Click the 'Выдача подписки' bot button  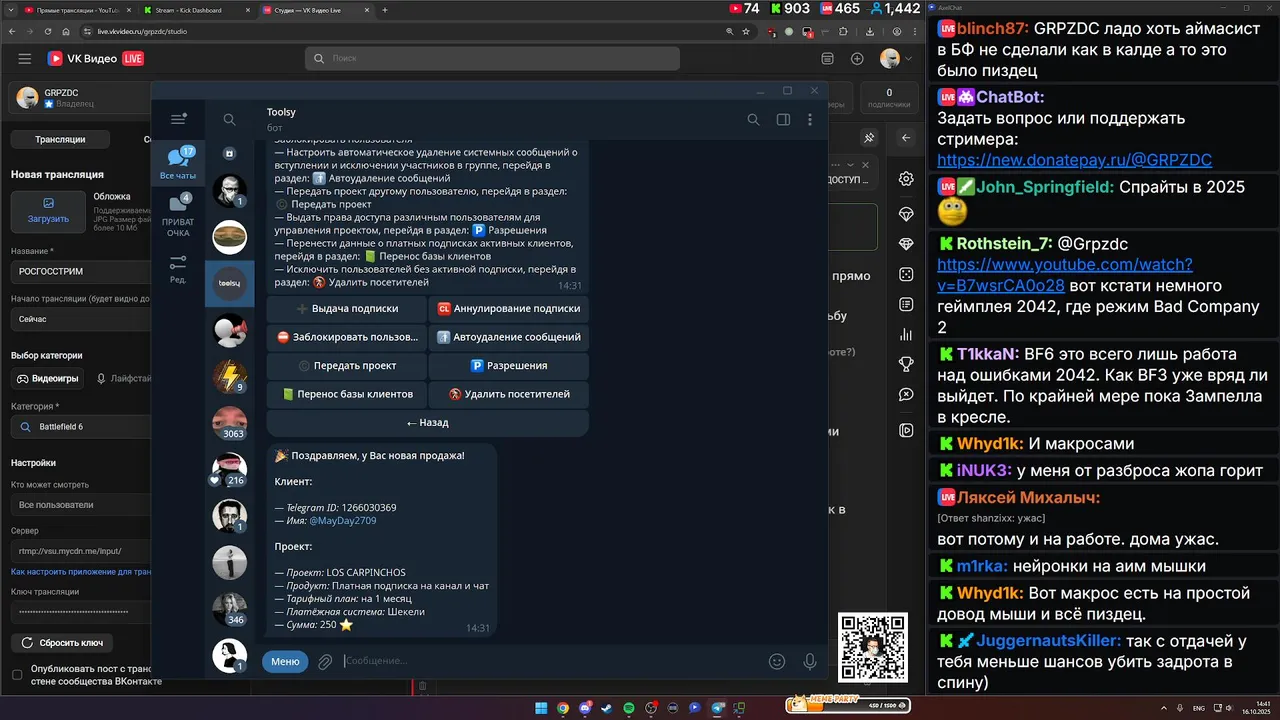point(346,309)
